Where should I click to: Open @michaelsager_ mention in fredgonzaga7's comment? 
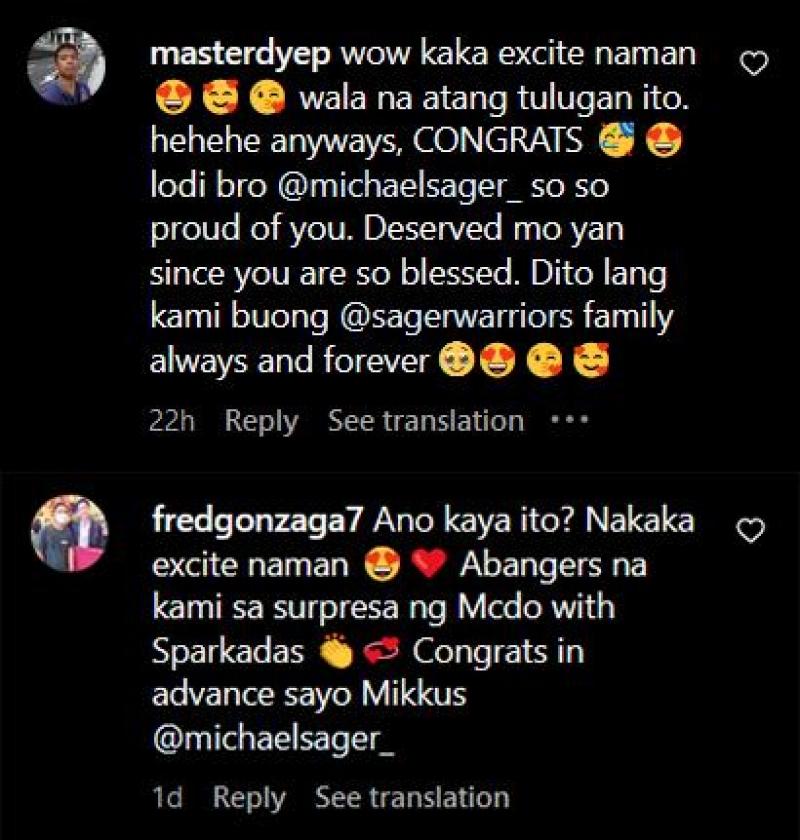tap(260, 741)
